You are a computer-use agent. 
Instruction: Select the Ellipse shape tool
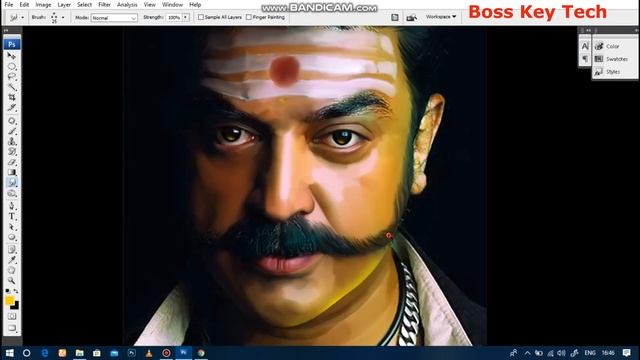coord(12,237)
